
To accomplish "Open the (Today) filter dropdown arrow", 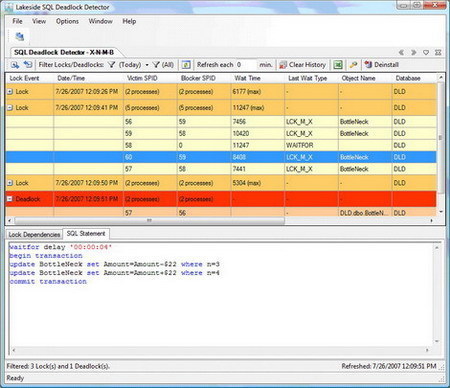I will (147, 65).
